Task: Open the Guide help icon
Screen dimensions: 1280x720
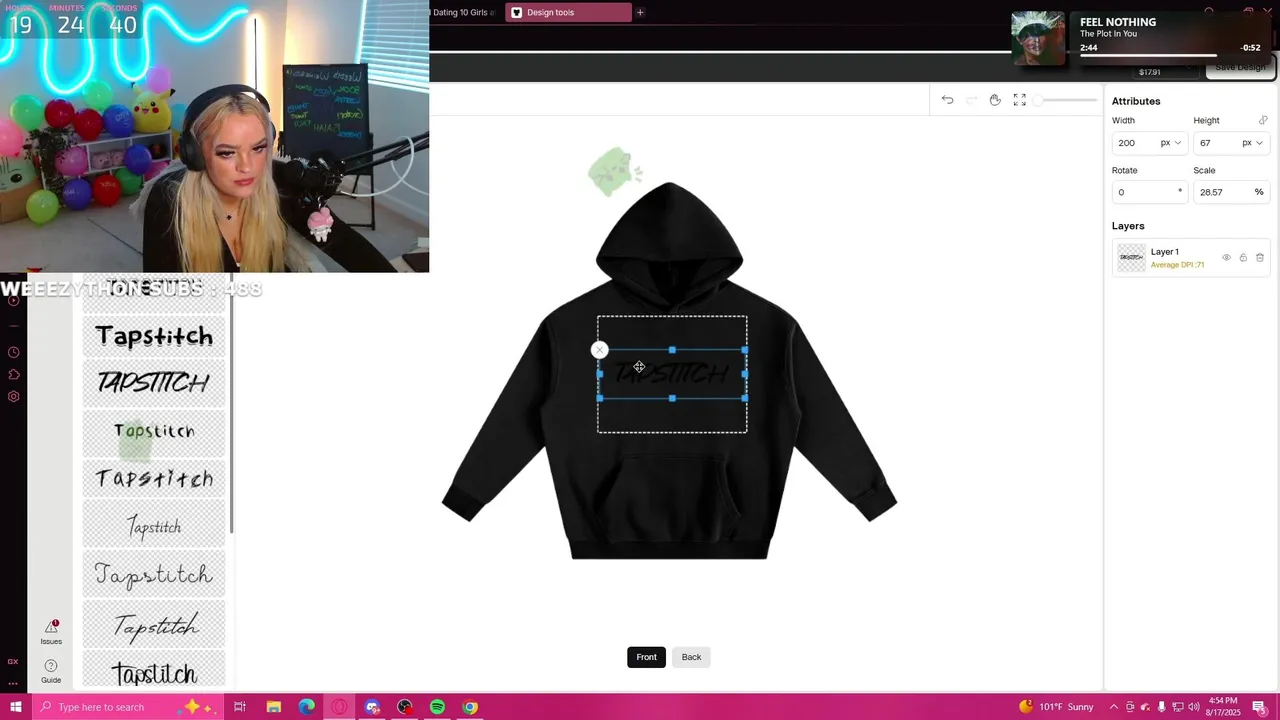Action: [51, 671]
